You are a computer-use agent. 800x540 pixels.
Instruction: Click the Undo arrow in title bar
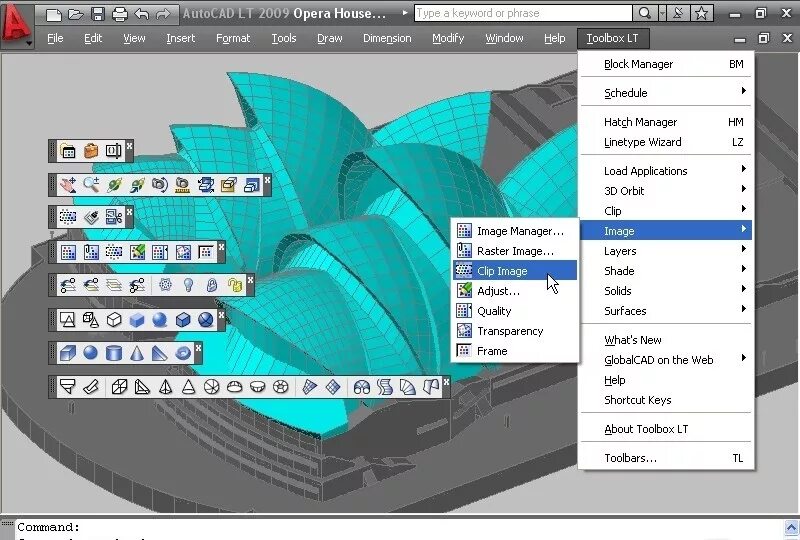click(x=141, y=14)
